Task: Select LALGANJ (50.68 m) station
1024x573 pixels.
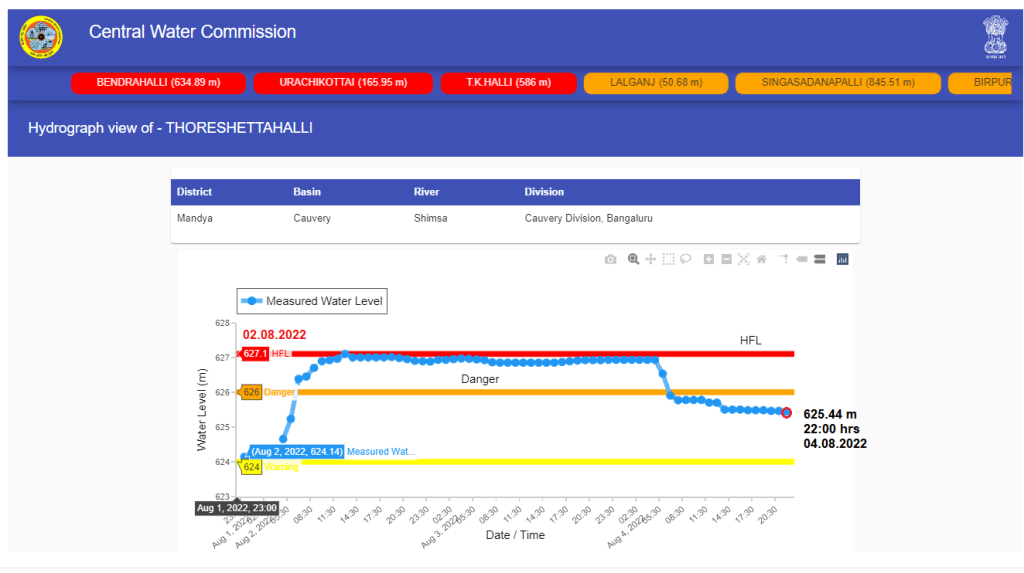Action: 655,82
